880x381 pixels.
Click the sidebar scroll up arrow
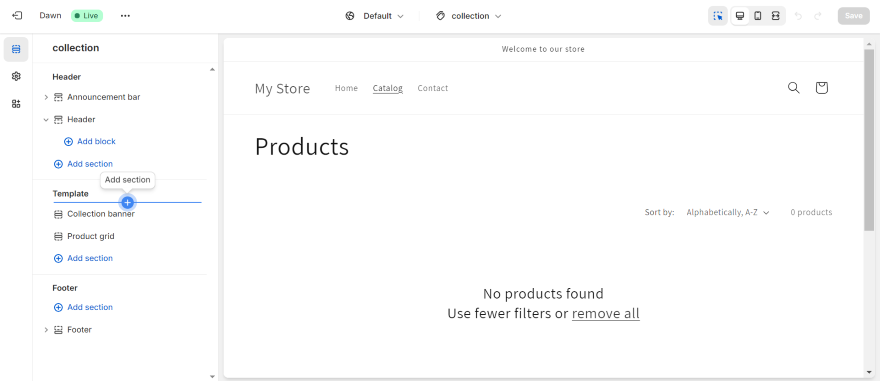pyautogui.click(x=212, y=70)
